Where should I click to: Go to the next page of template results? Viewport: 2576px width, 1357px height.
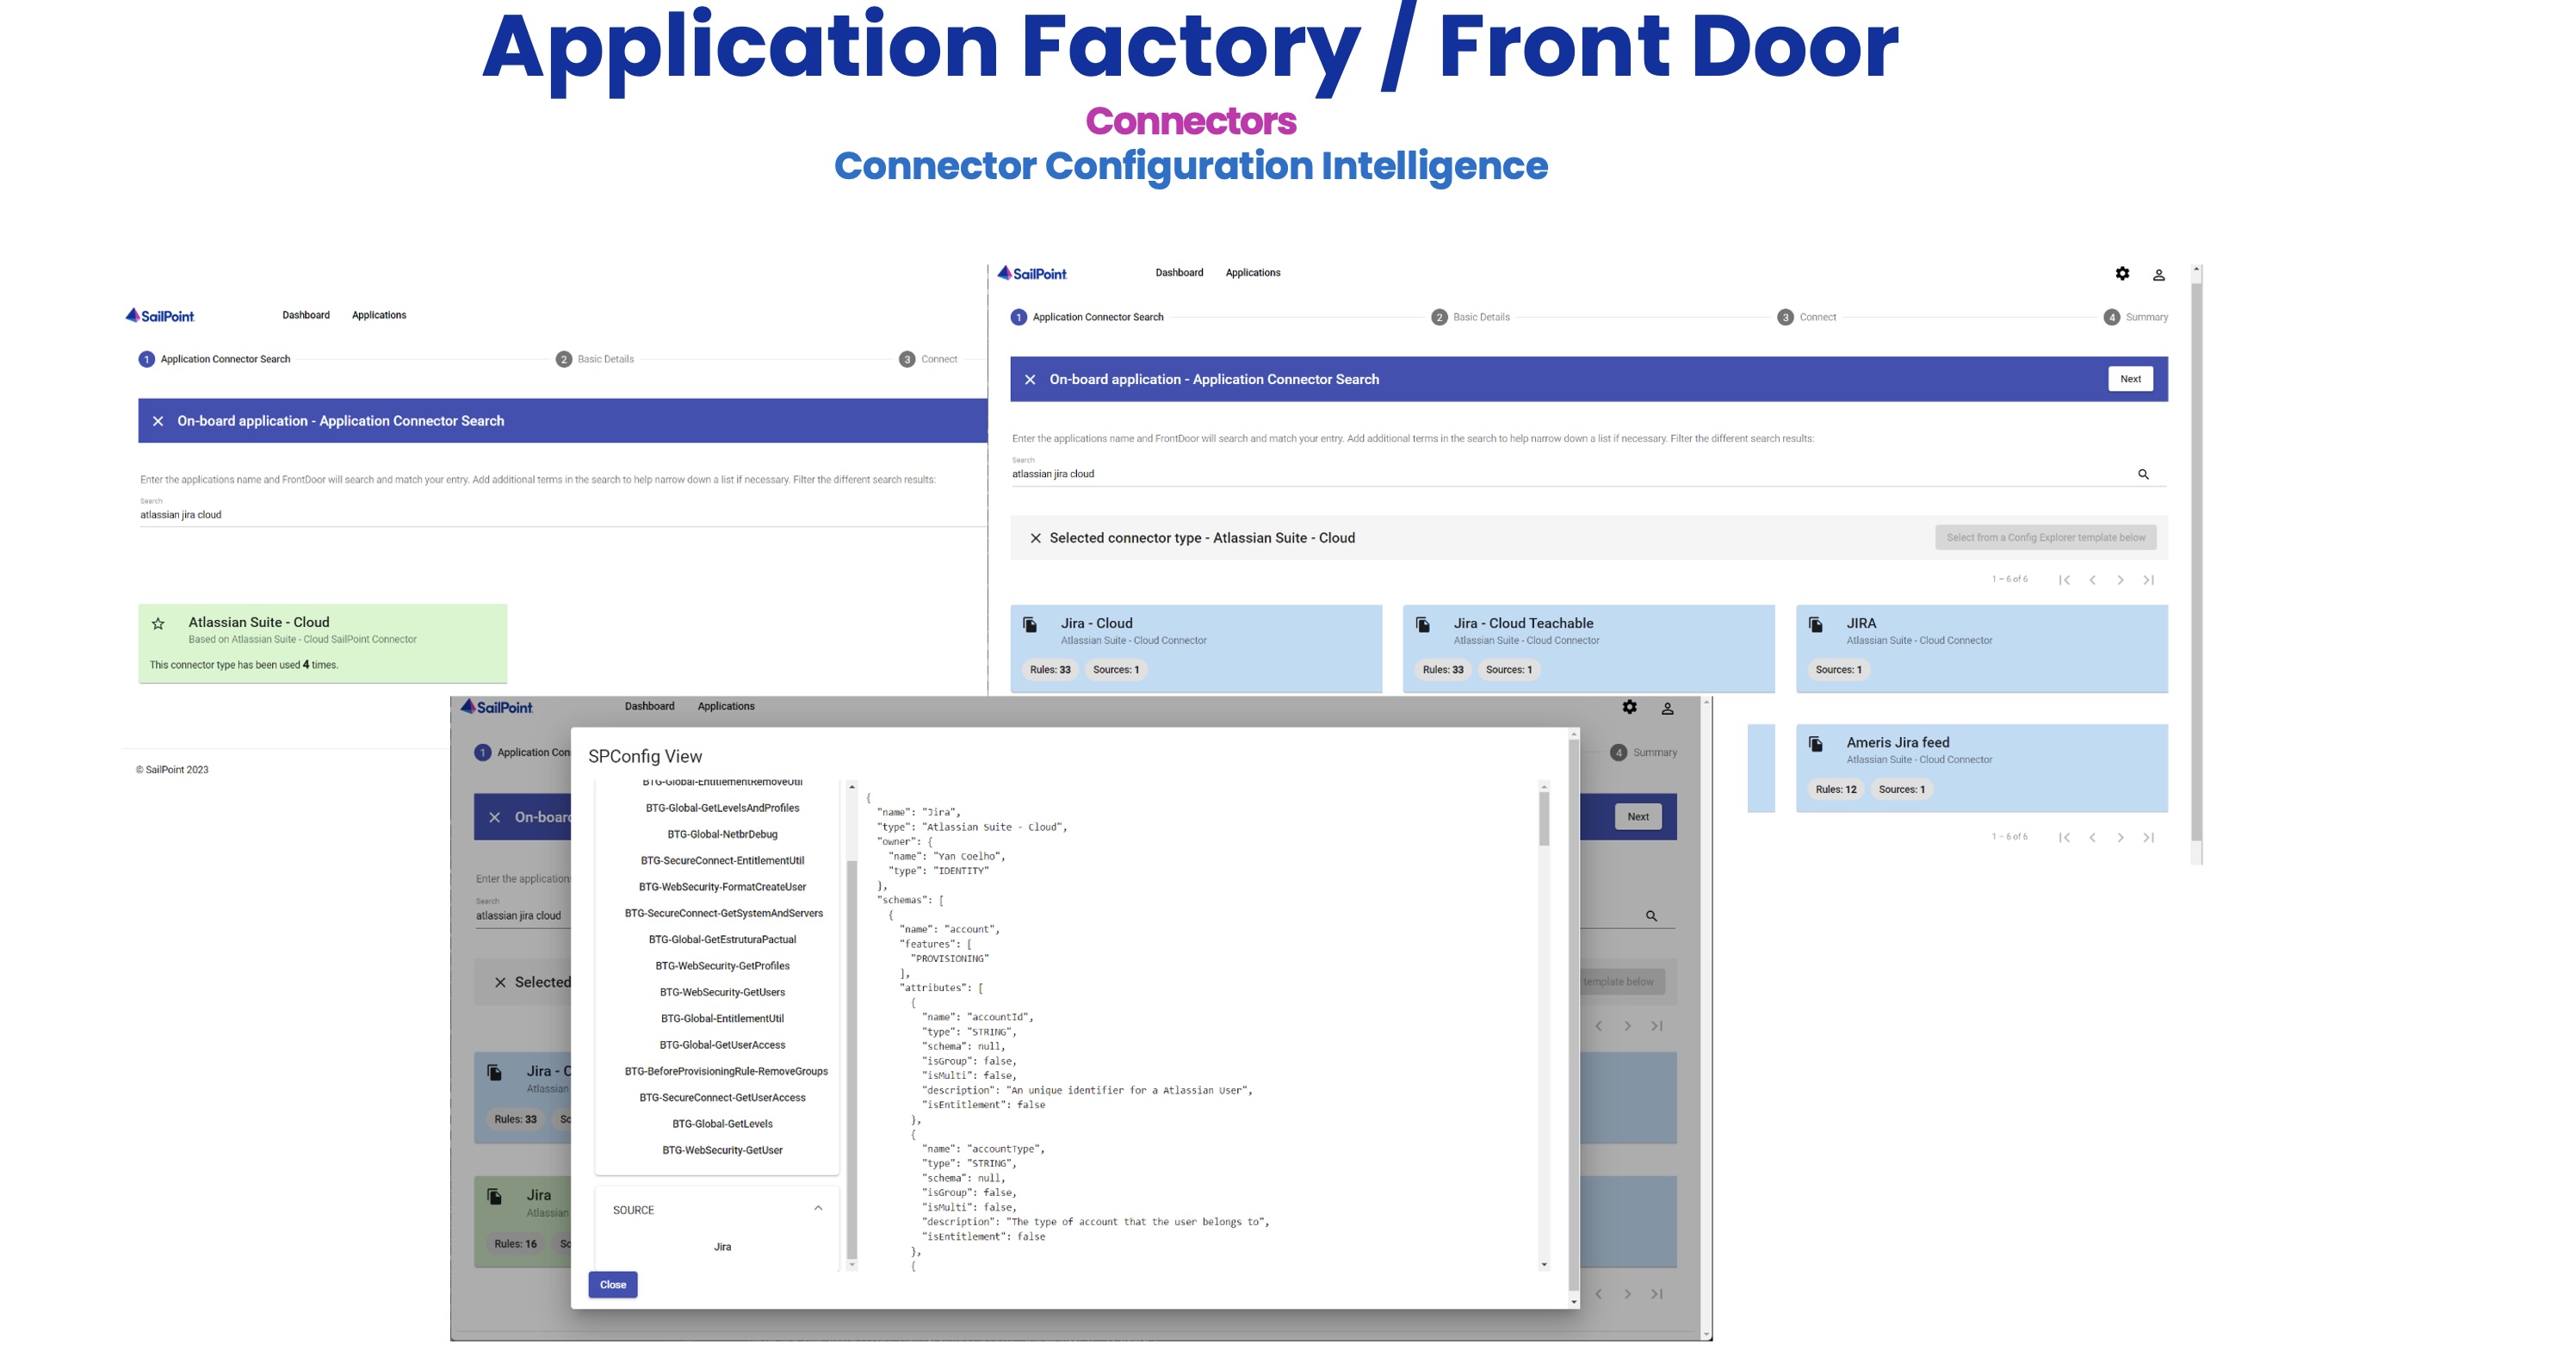(x=2120, y=581)
